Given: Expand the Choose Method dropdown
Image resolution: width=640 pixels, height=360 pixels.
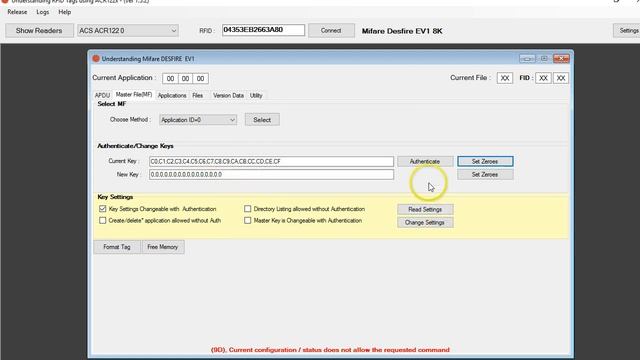Looking at the screenshot, I should pos(198,120).
